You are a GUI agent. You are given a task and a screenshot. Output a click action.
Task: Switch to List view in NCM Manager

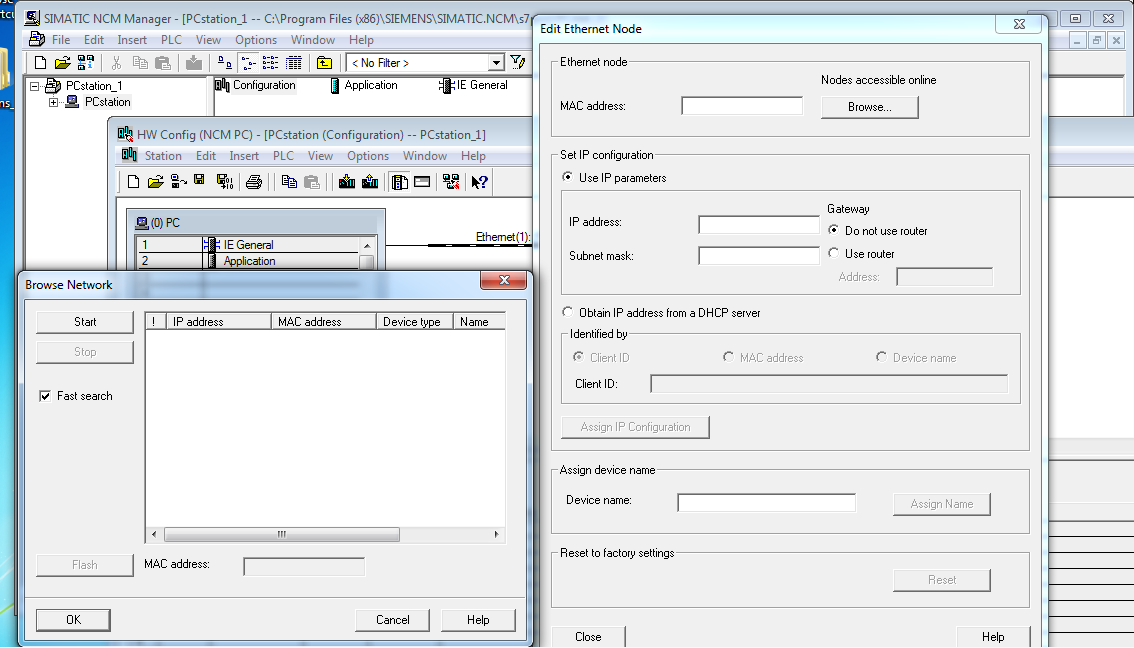pos(270,63)
